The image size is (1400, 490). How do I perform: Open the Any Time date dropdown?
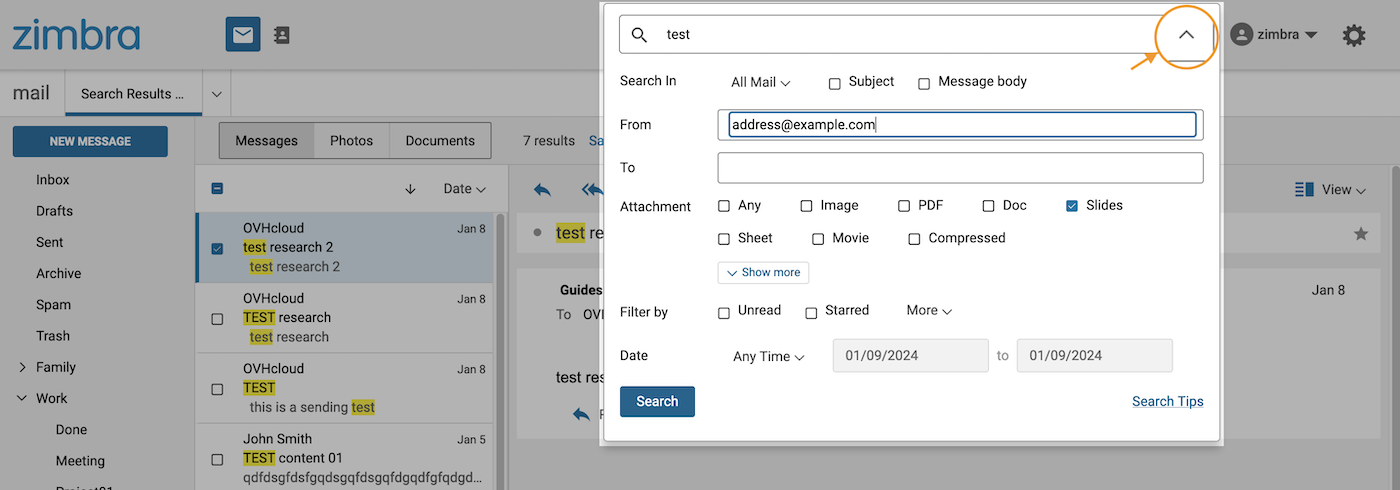coord(768,357)
